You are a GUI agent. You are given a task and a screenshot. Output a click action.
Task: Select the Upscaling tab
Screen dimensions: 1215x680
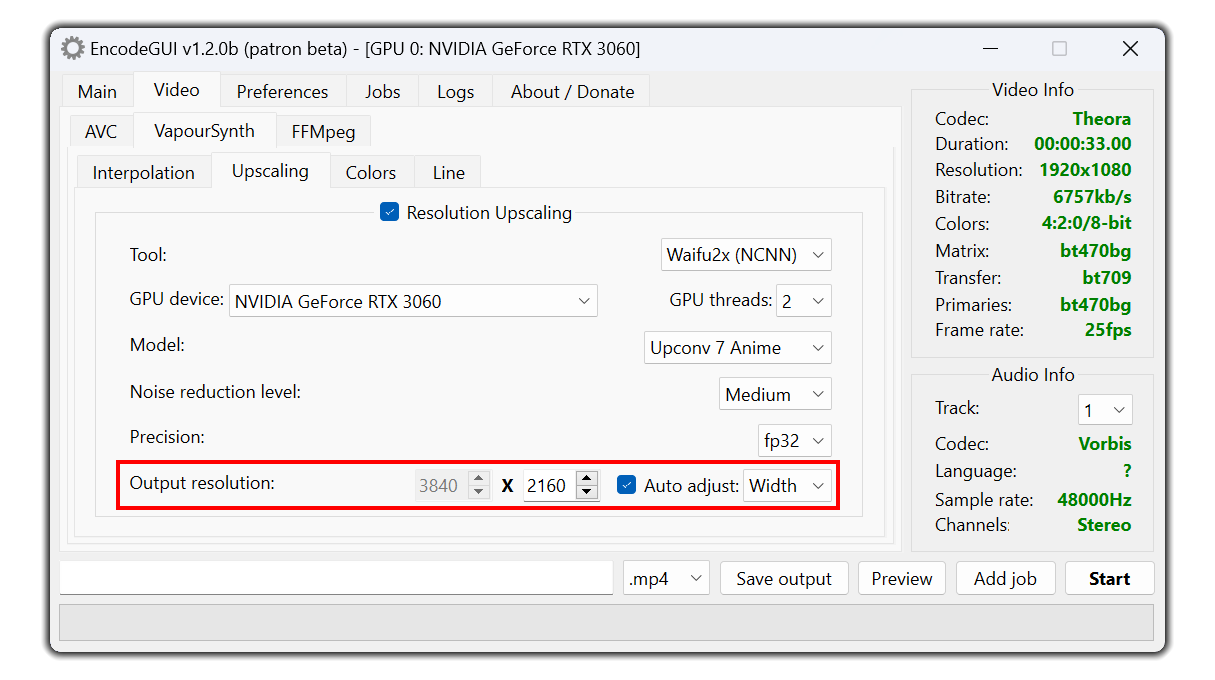point(270,171)
